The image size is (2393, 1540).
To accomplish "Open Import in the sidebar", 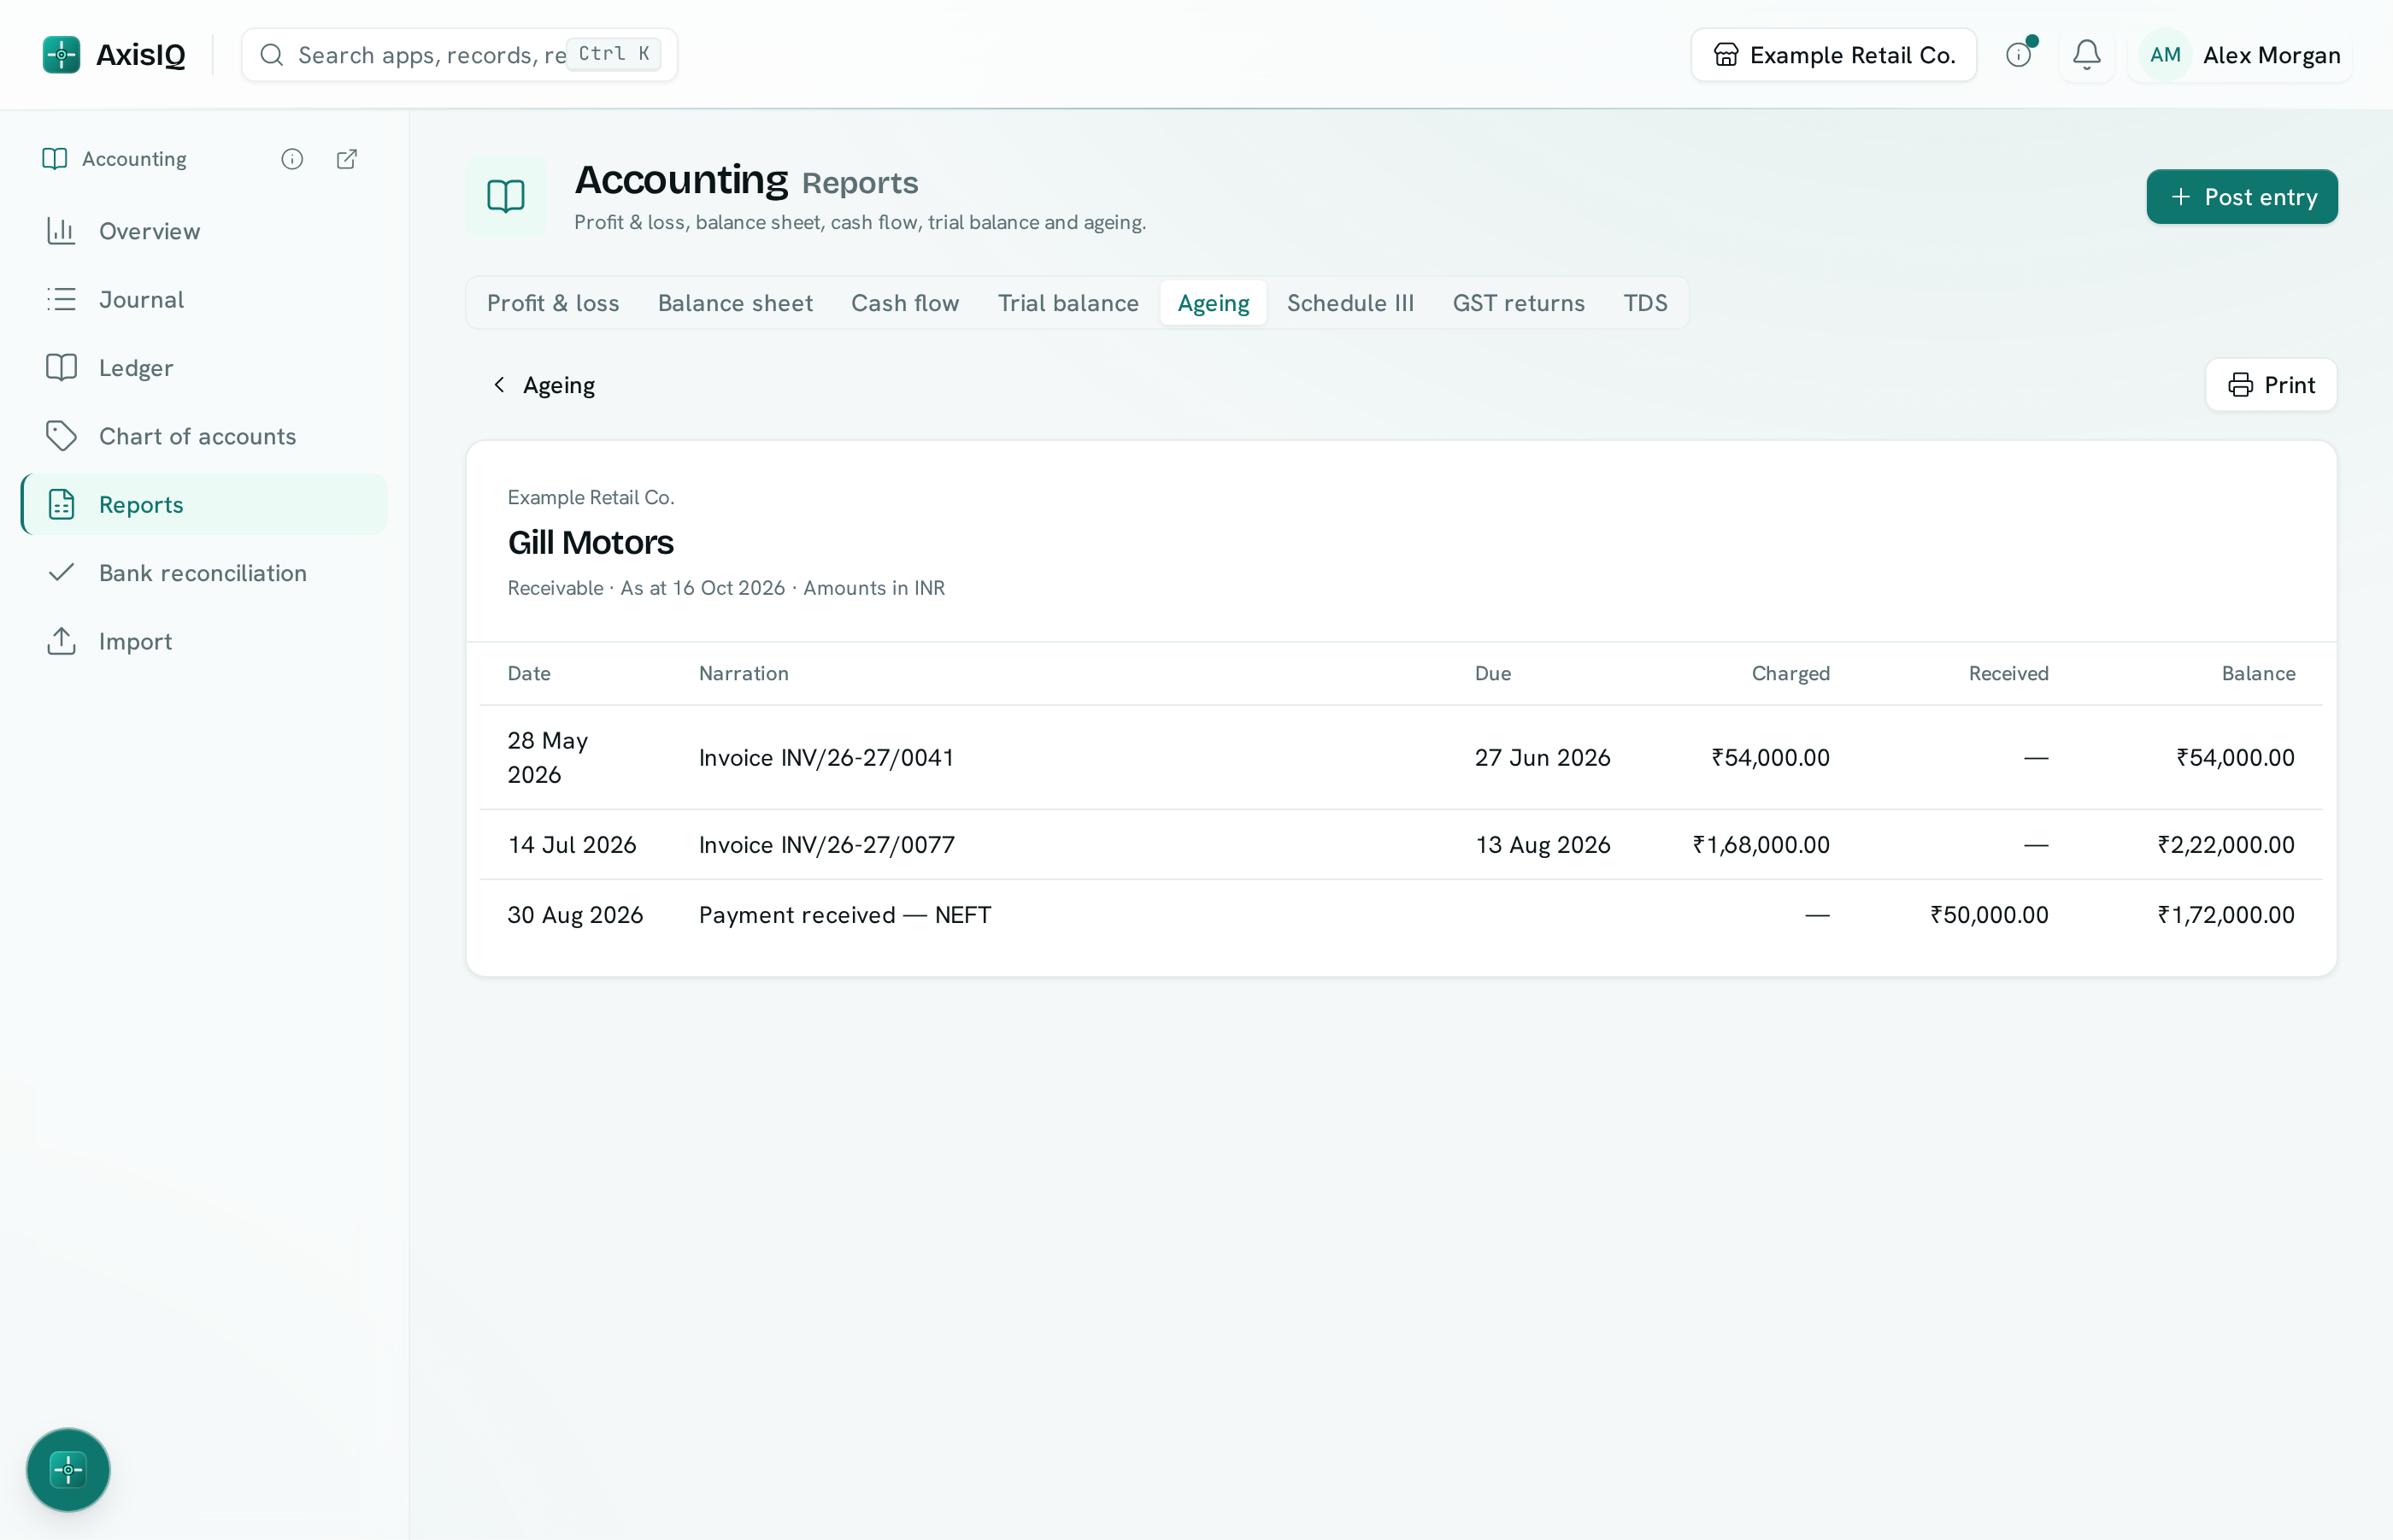I will [x=204, y=641].
